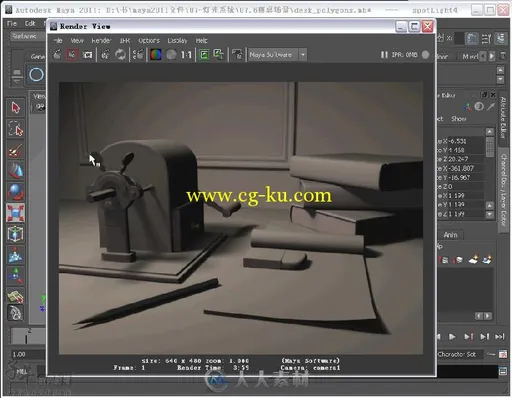The width and height of the screenshot is (512, 398).
Task: Click Remove Image icon in Render View
Action: [219, 54]
